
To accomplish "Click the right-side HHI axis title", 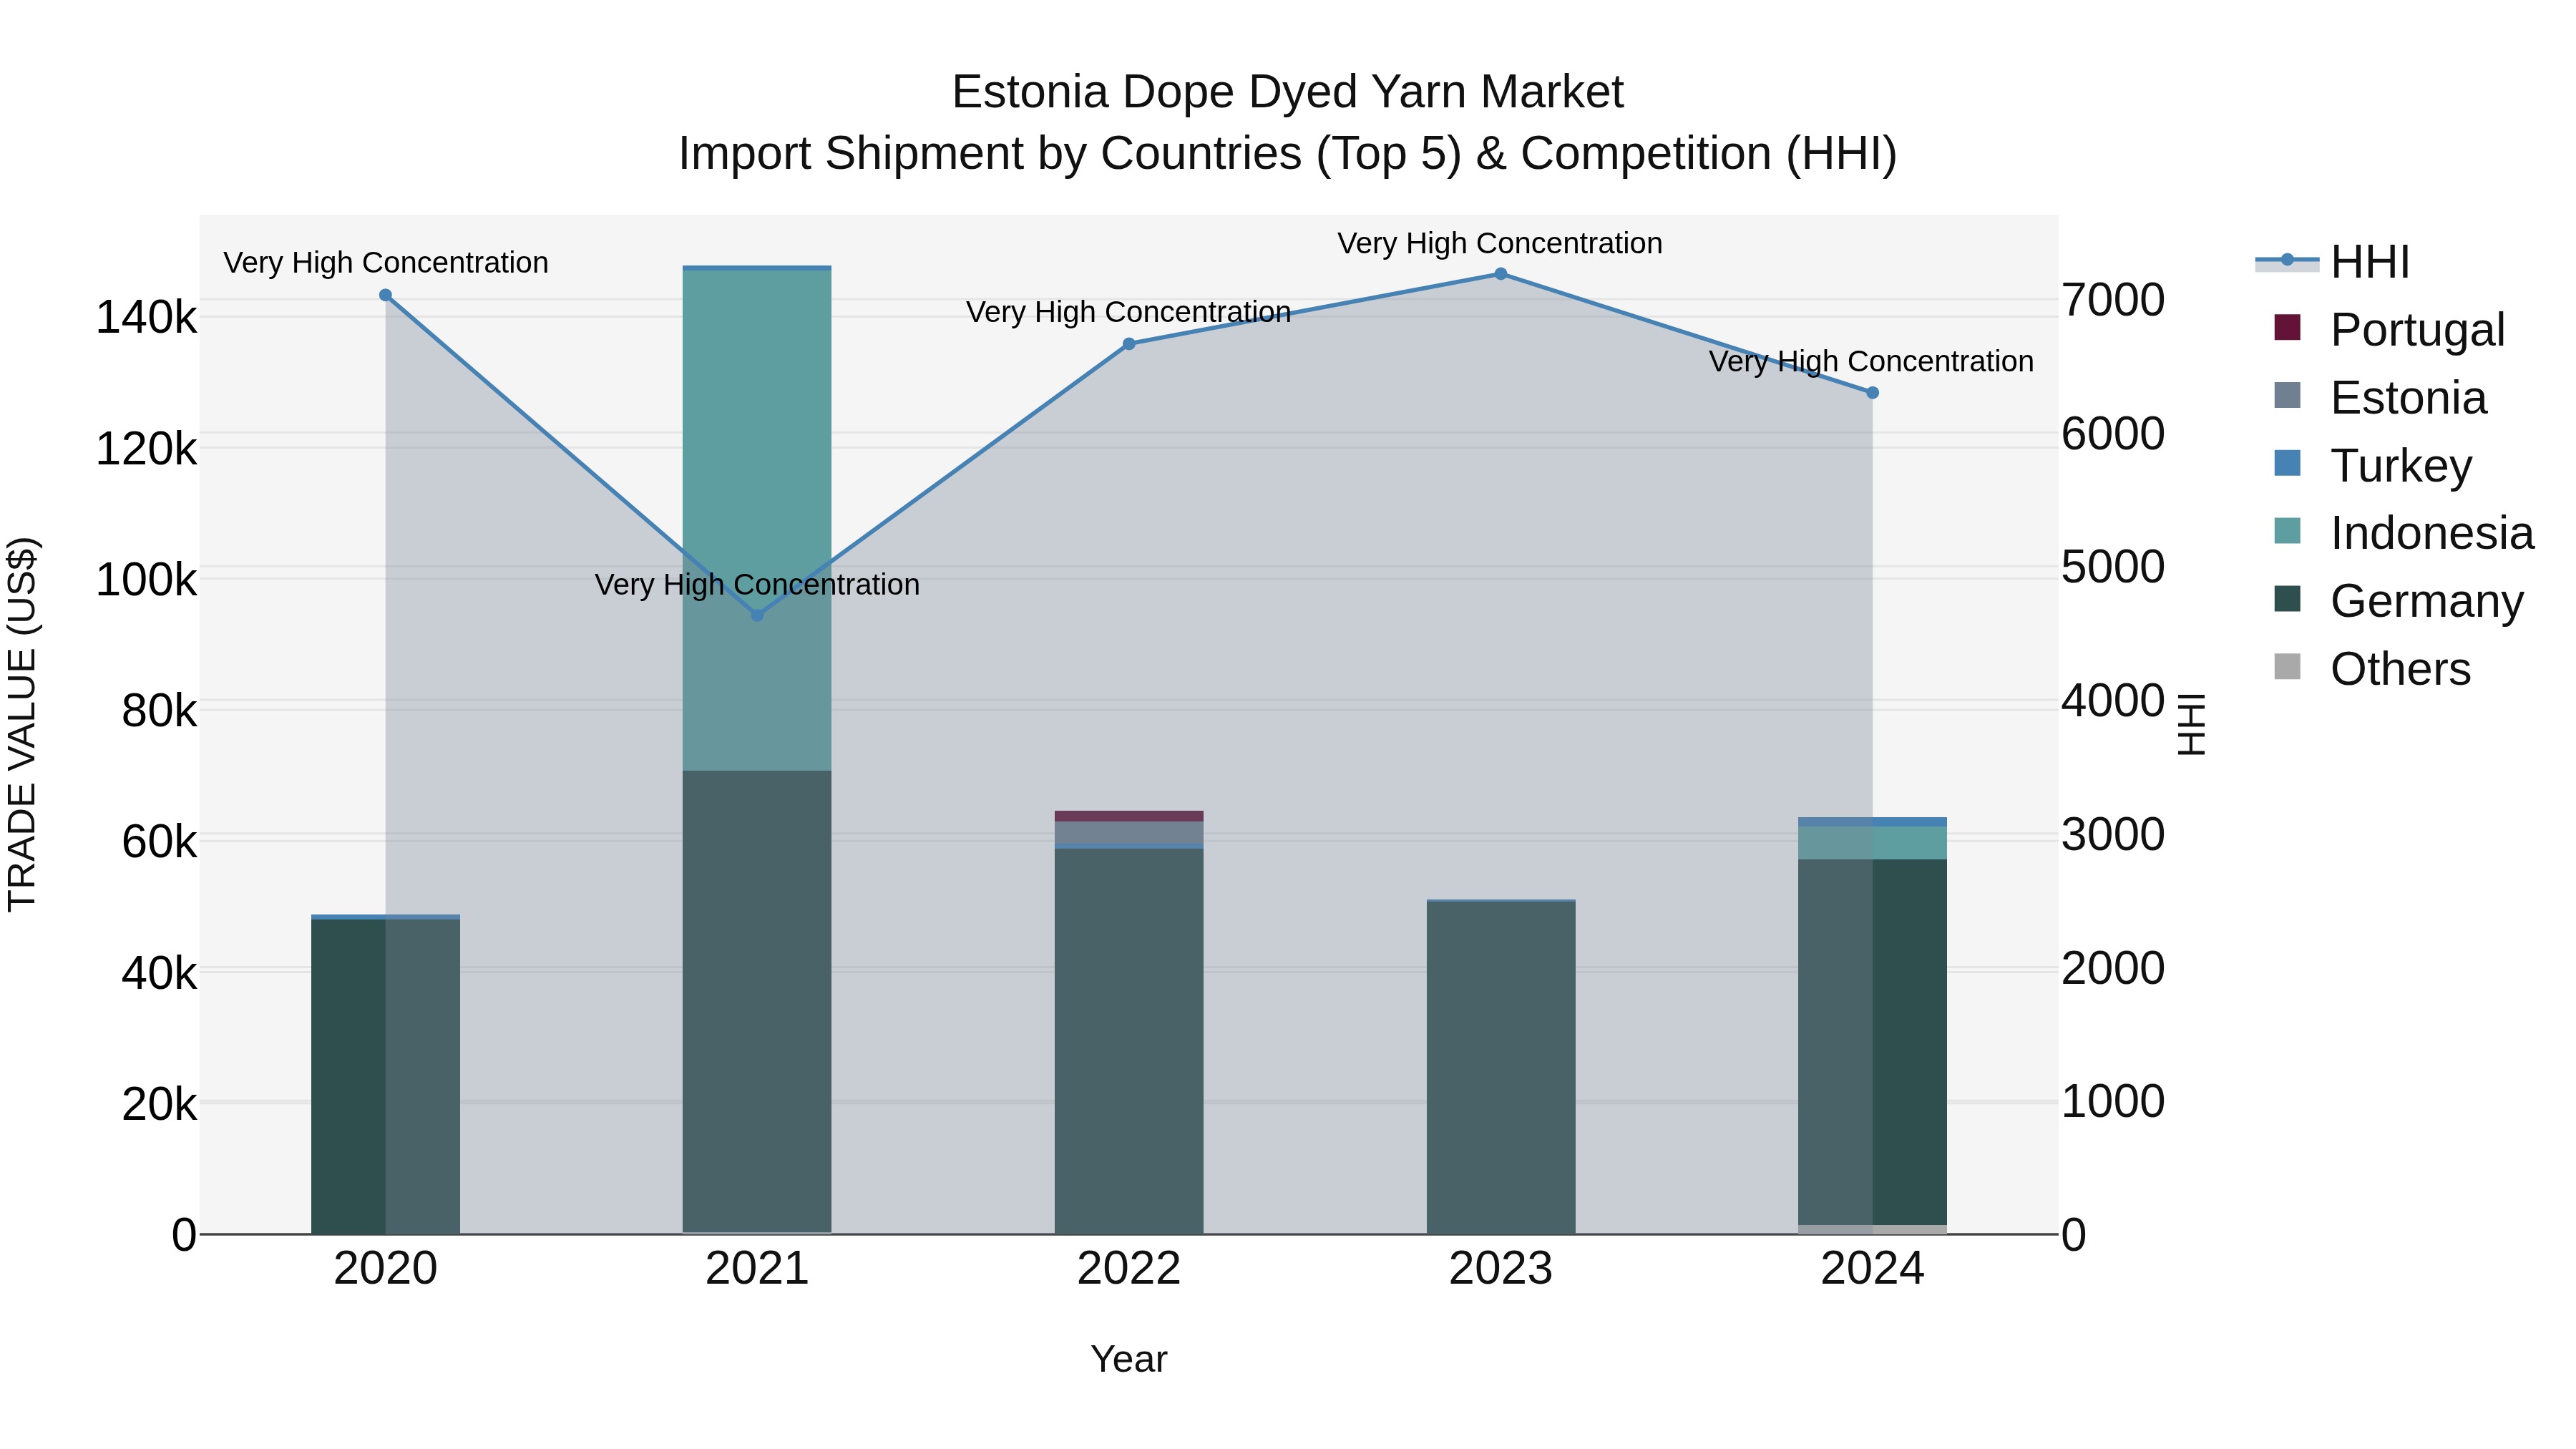I will [2191, 724].
